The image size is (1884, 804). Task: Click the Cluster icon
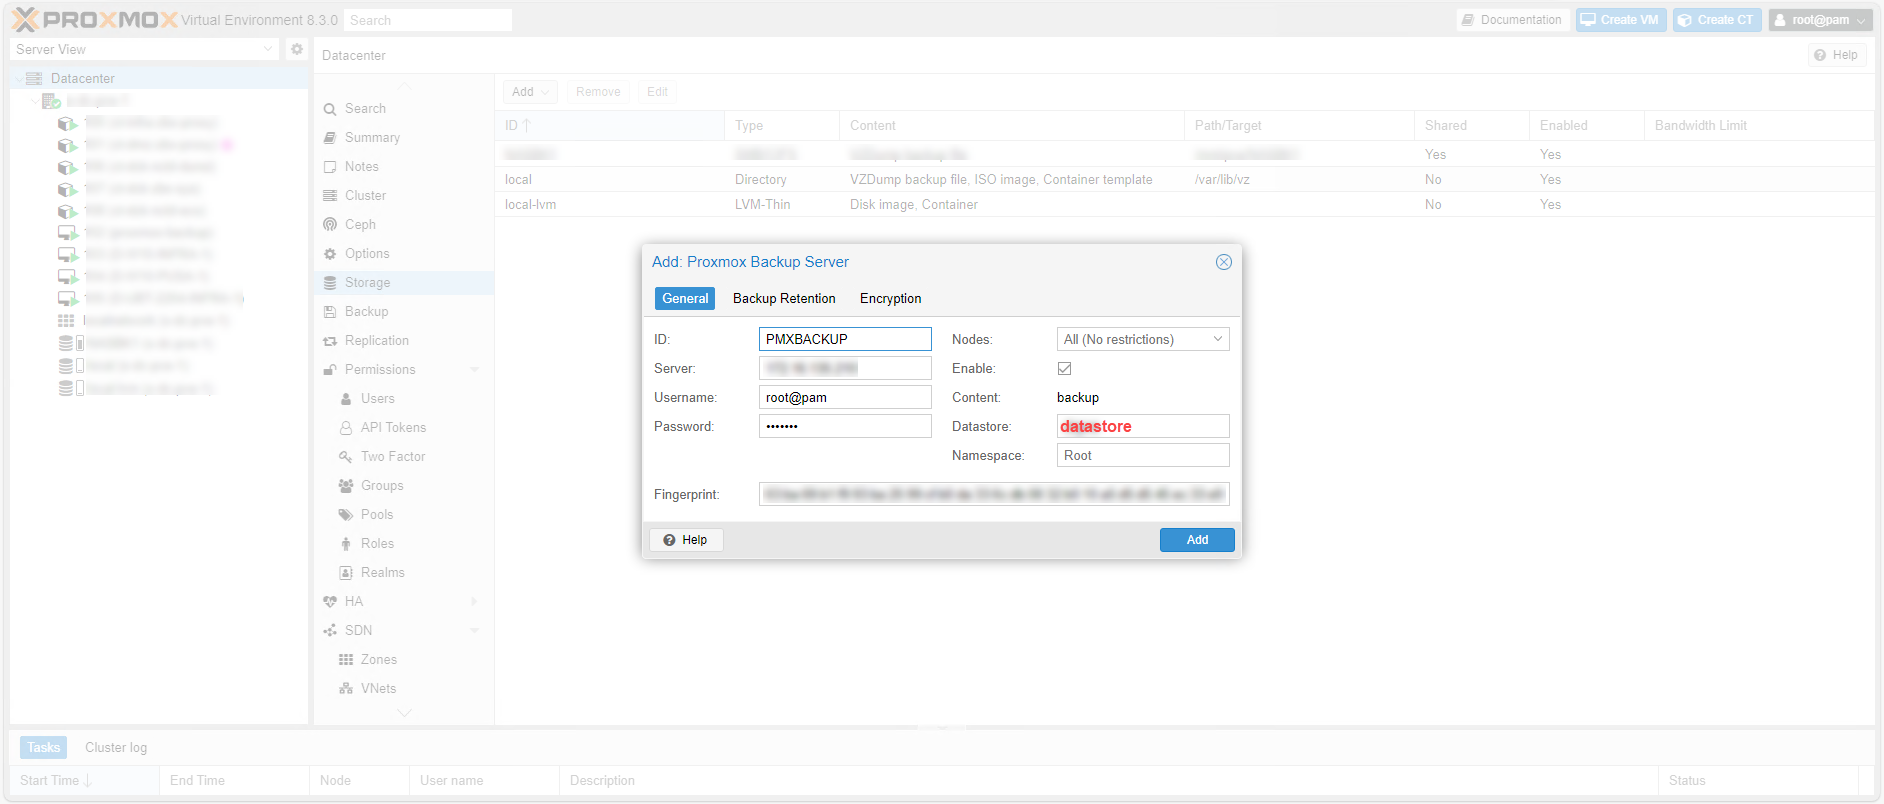(330, 196)
